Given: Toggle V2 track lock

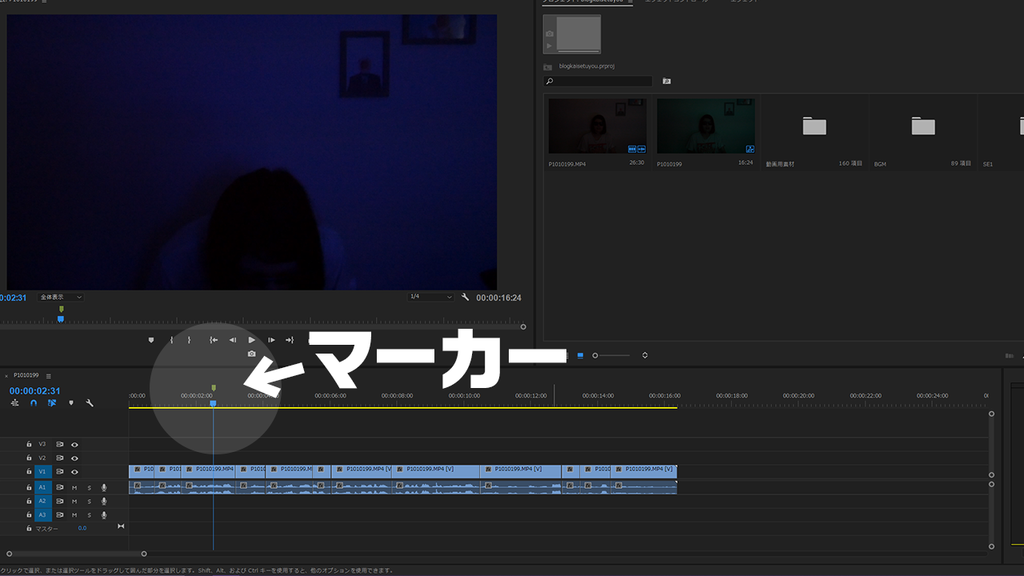Looking at the screenshot, I should pos(29,458).
